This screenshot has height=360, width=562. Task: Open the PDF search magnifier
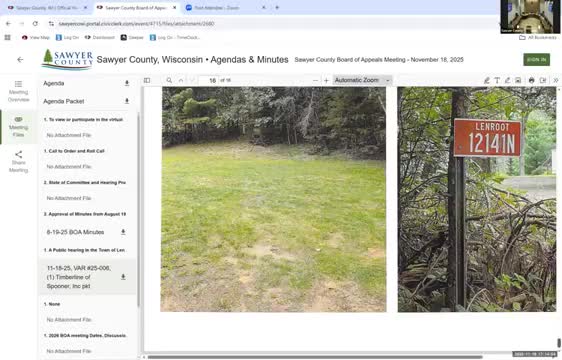click(x=169, y=80)
